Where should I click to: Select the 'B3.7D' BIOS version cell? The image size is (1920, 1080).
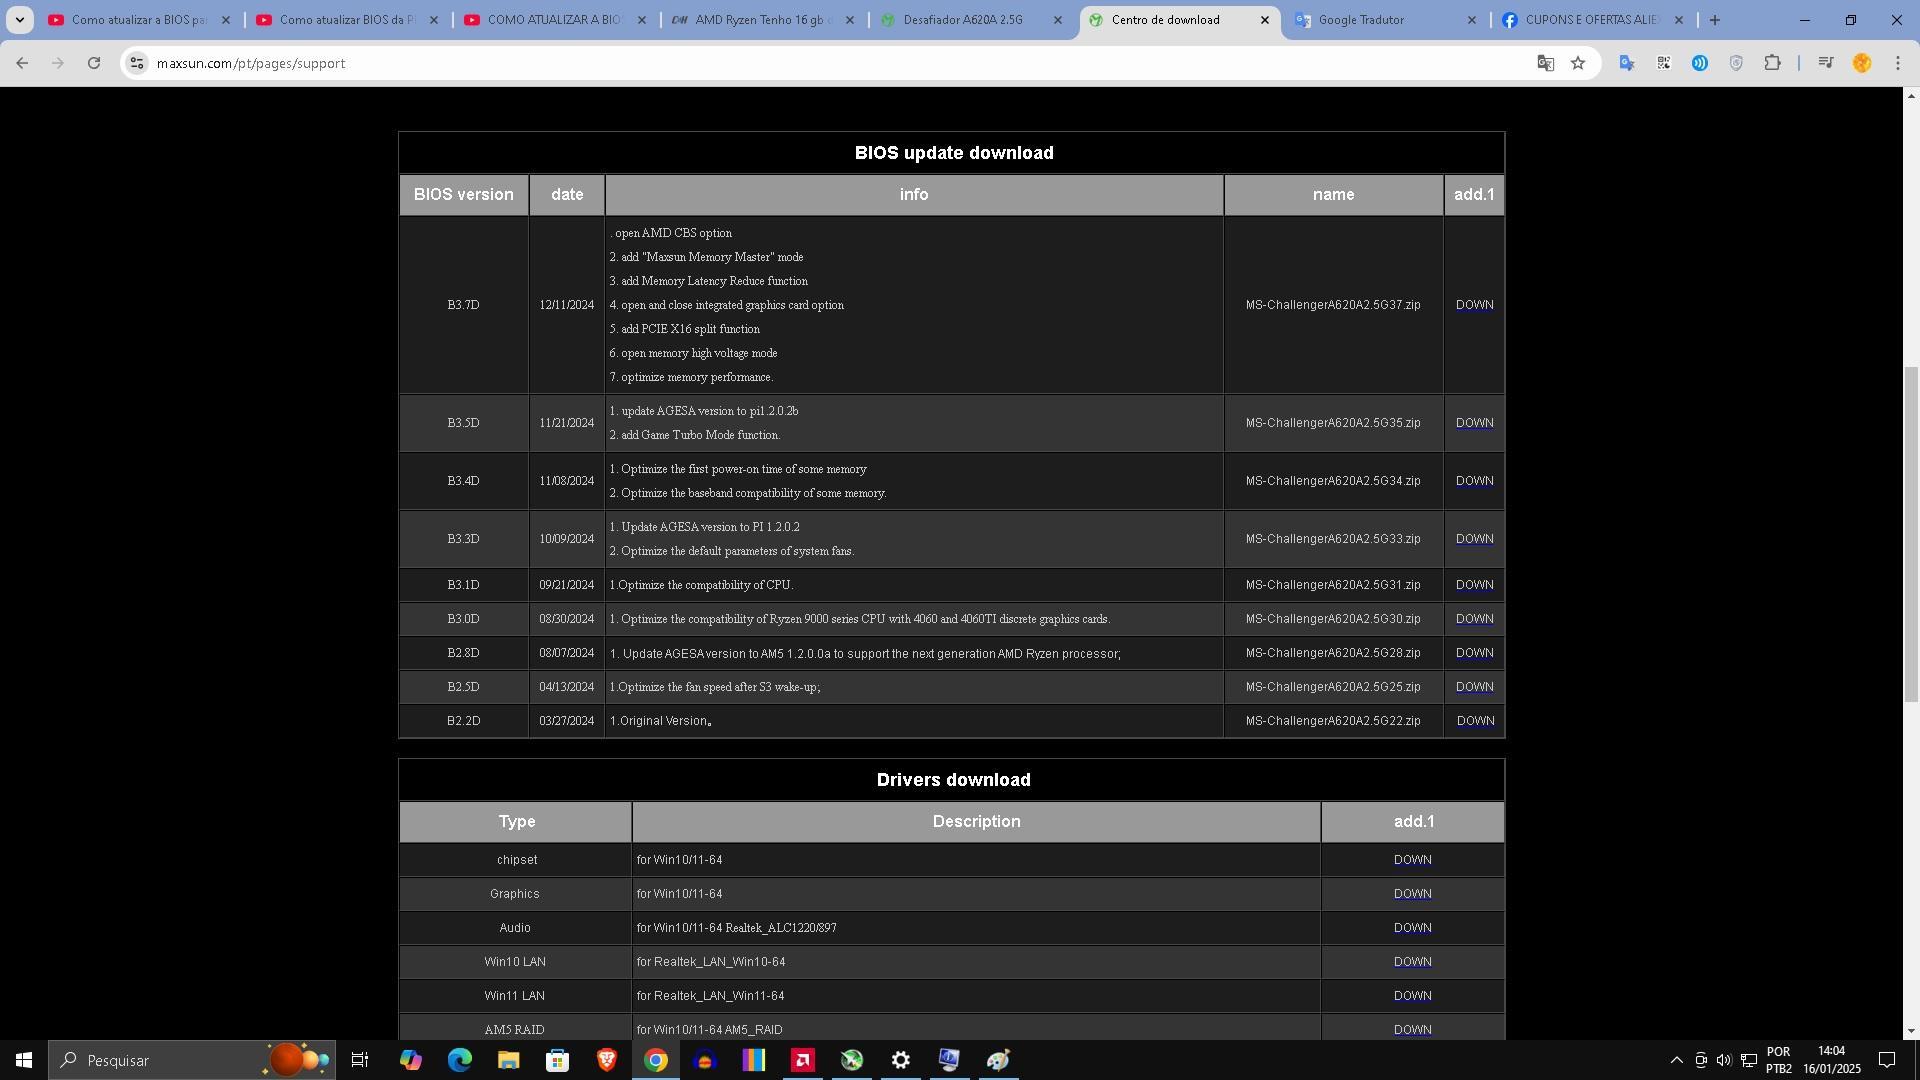[x=463, y=305]
